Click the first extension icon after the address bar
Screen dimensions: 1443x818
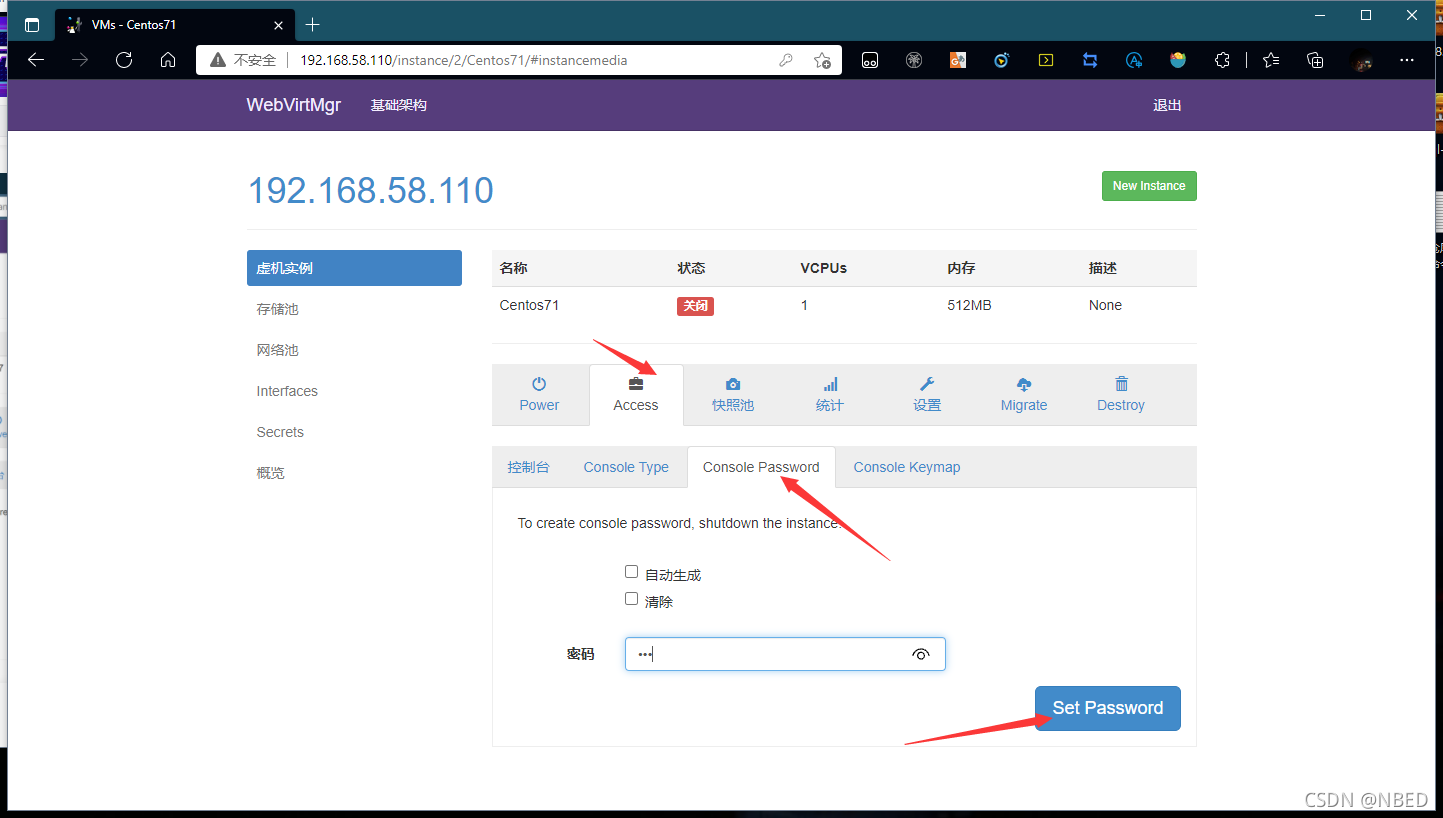coord(870,60)
